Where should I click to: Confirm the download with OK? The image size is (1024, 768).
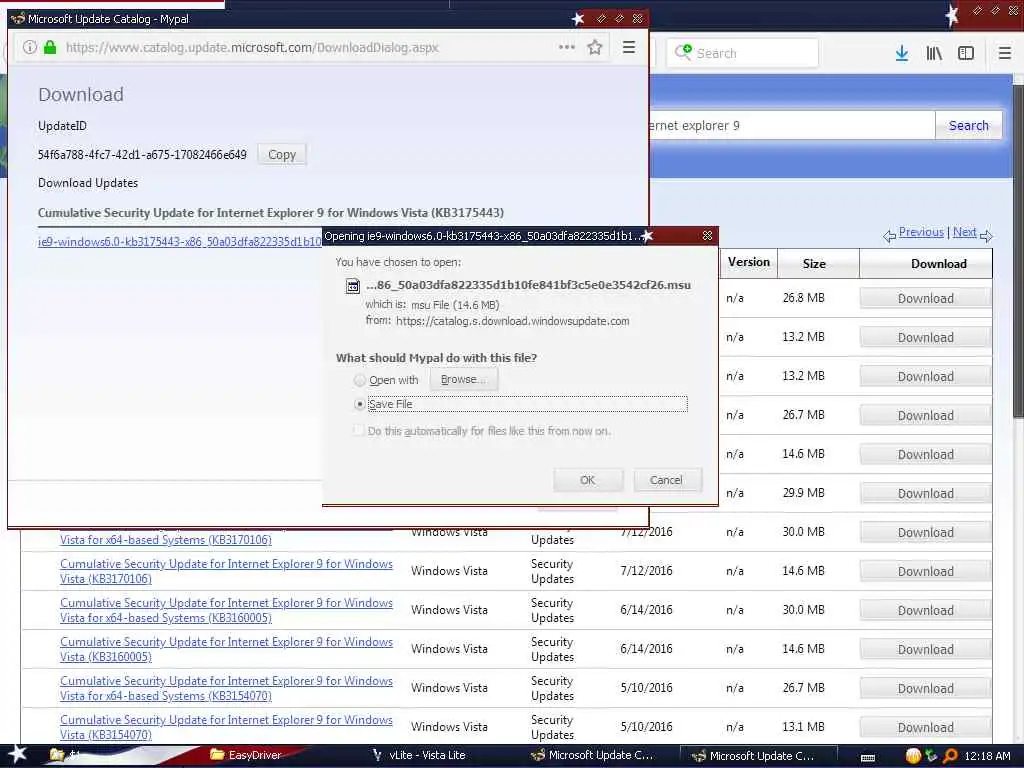(x=588, y=480)
